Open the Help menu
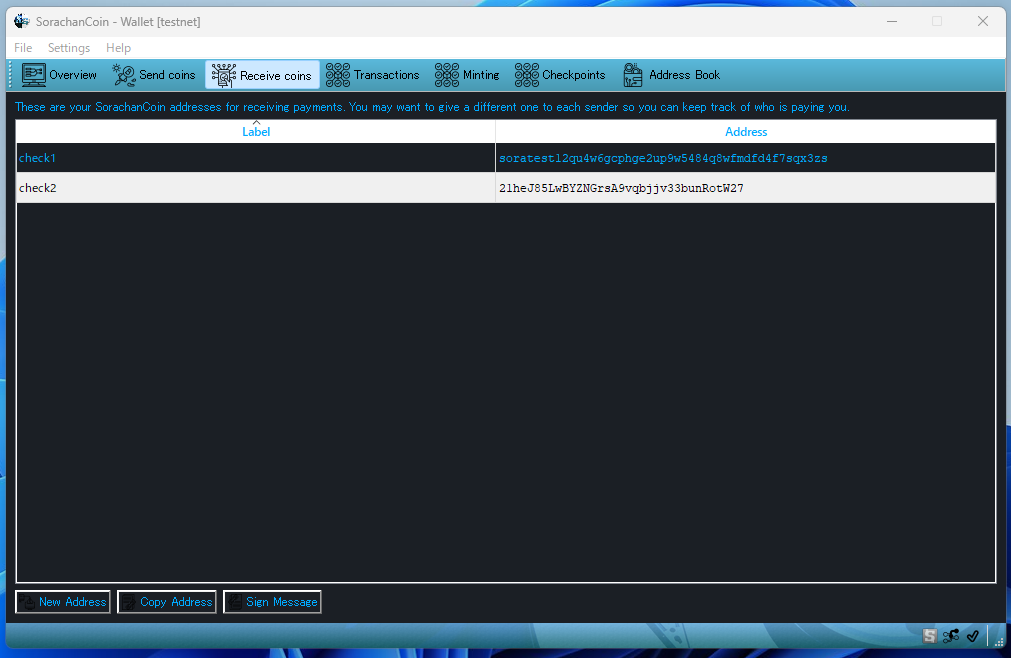This screenshot has height=658, width=1011. (x=118, y=48)
